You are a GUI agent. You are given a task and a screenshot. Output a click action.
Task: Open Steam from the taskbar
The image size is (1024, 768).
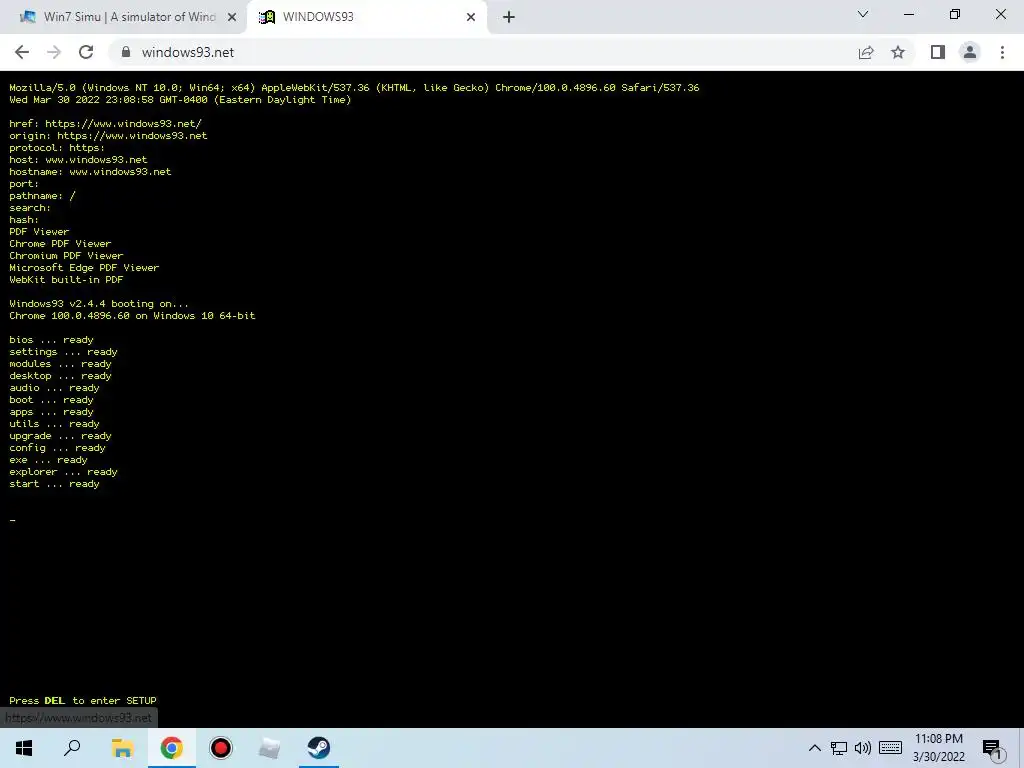319,748
